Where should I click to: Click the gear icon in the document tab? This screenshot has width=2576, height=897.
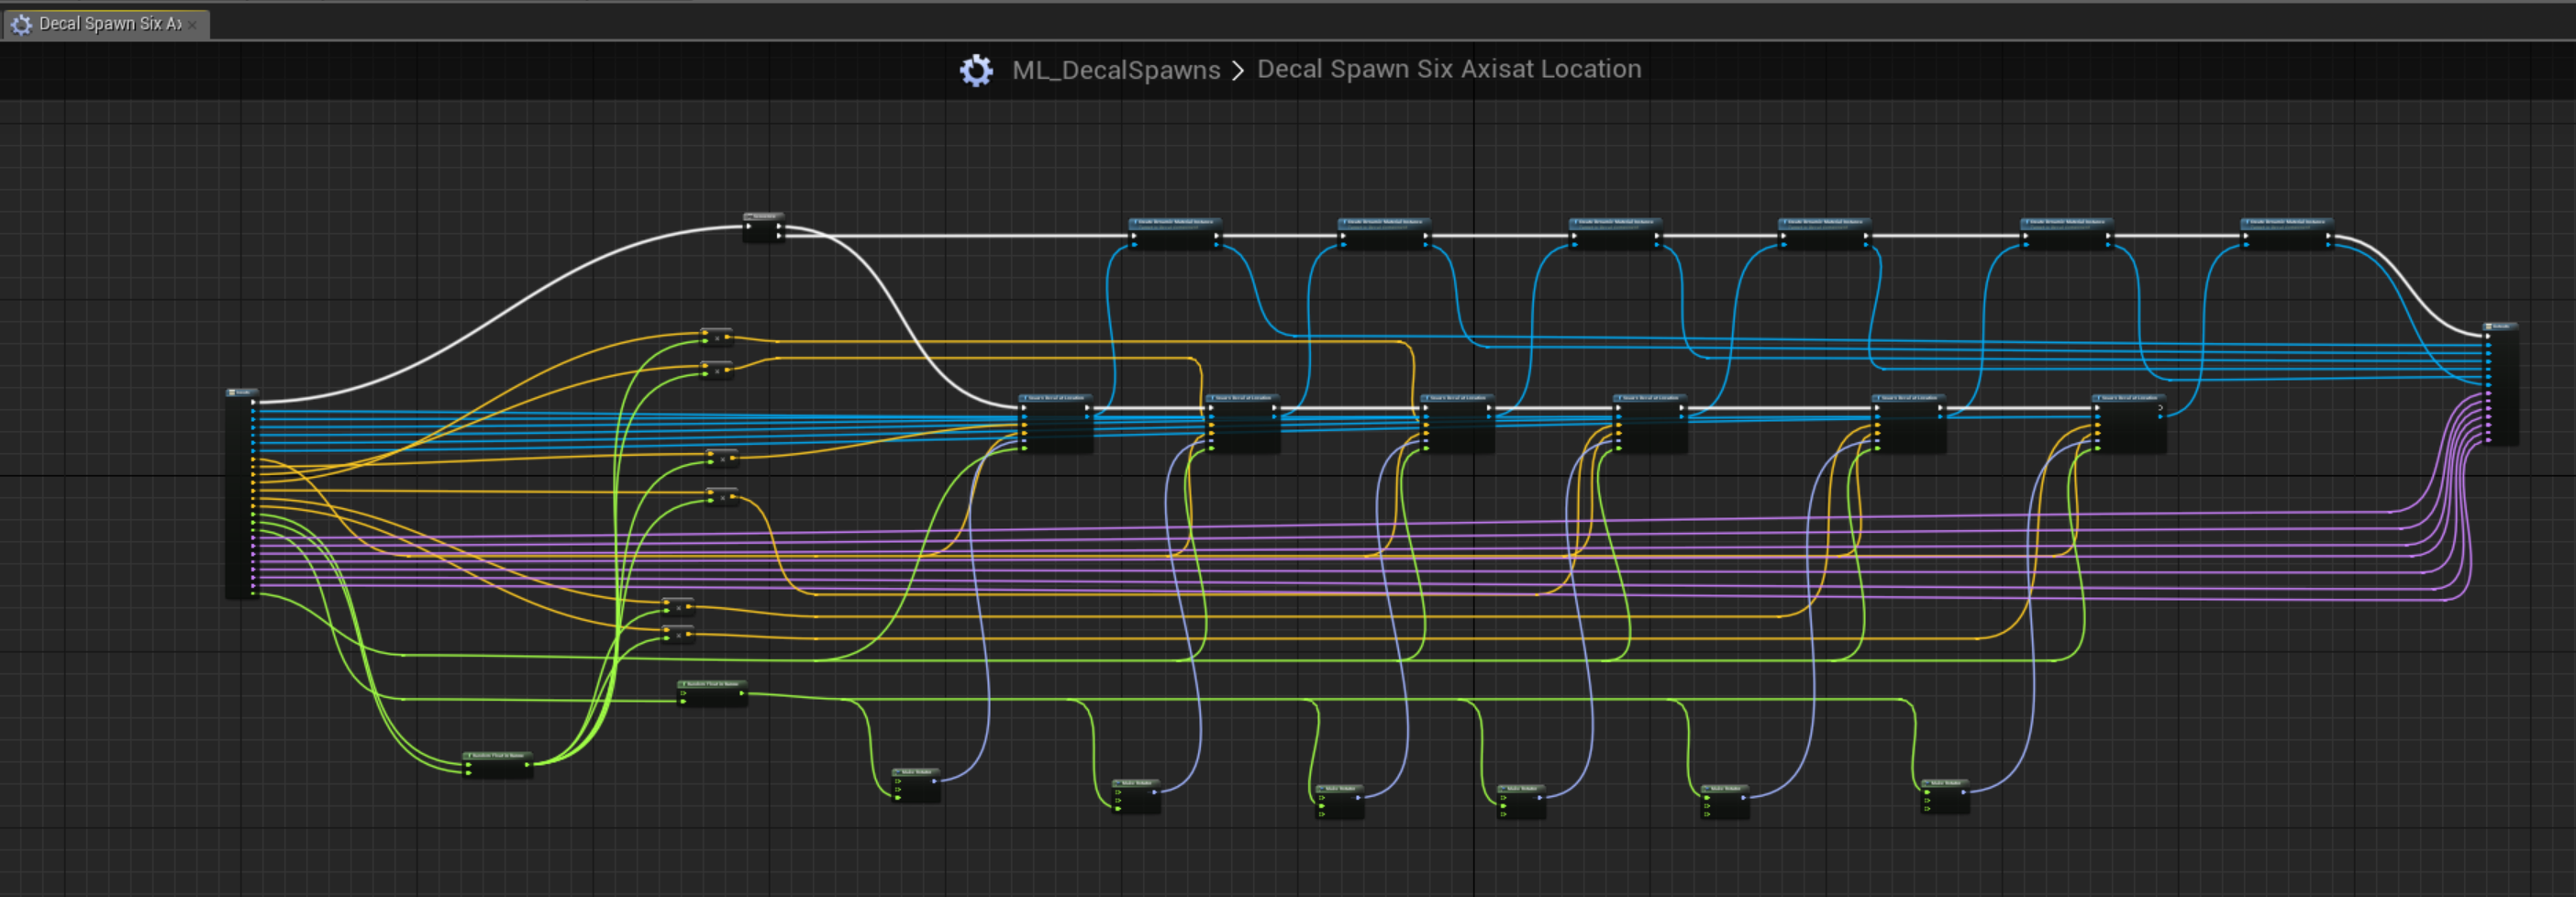[x=22, y=24]
